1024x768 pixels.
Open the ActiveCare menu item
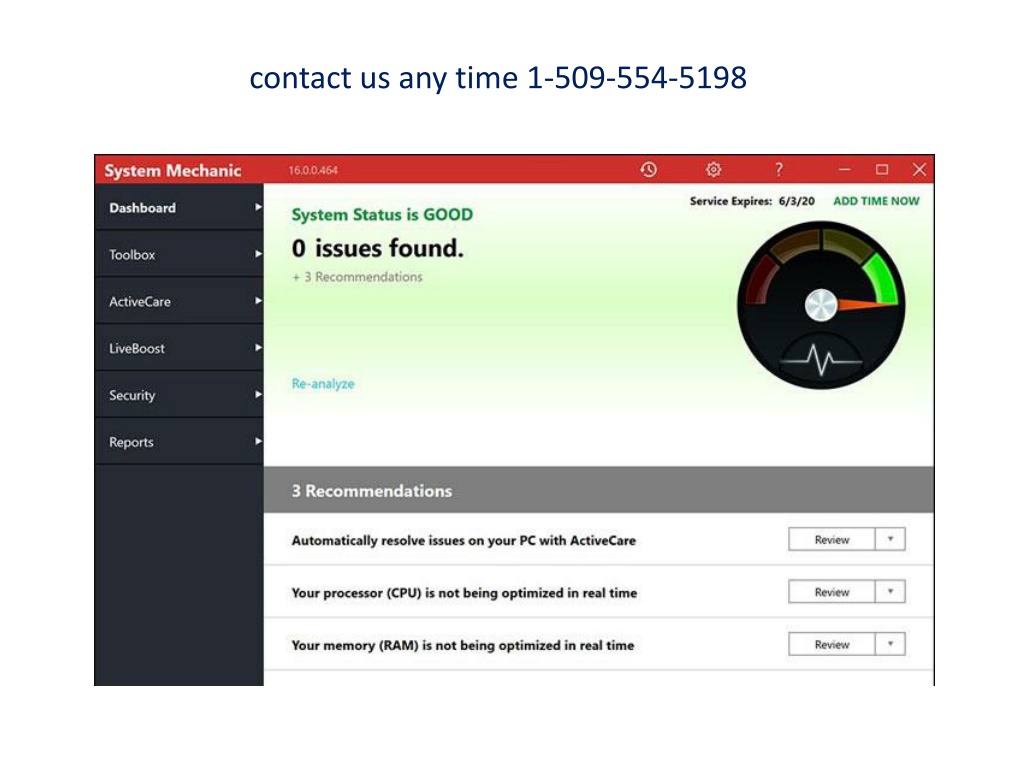point(179,302)
